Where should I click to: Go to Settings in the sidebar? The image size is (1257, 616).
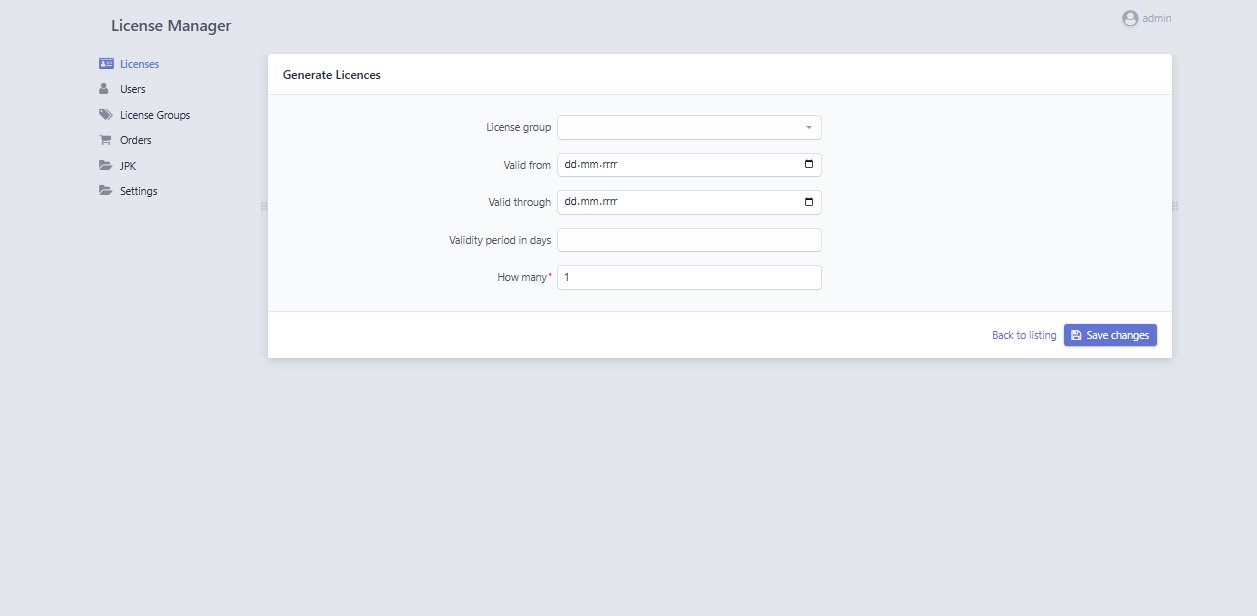[138, 191]
